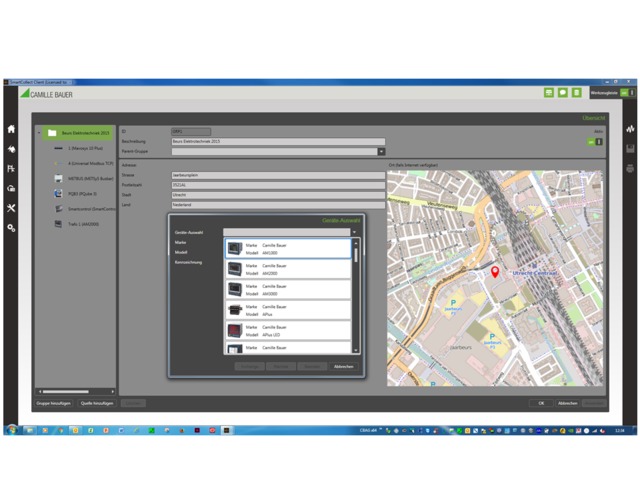Open the Geräte-Auswahl combo box arrow
The image size is (640, 480).
[x=354, y=232]
